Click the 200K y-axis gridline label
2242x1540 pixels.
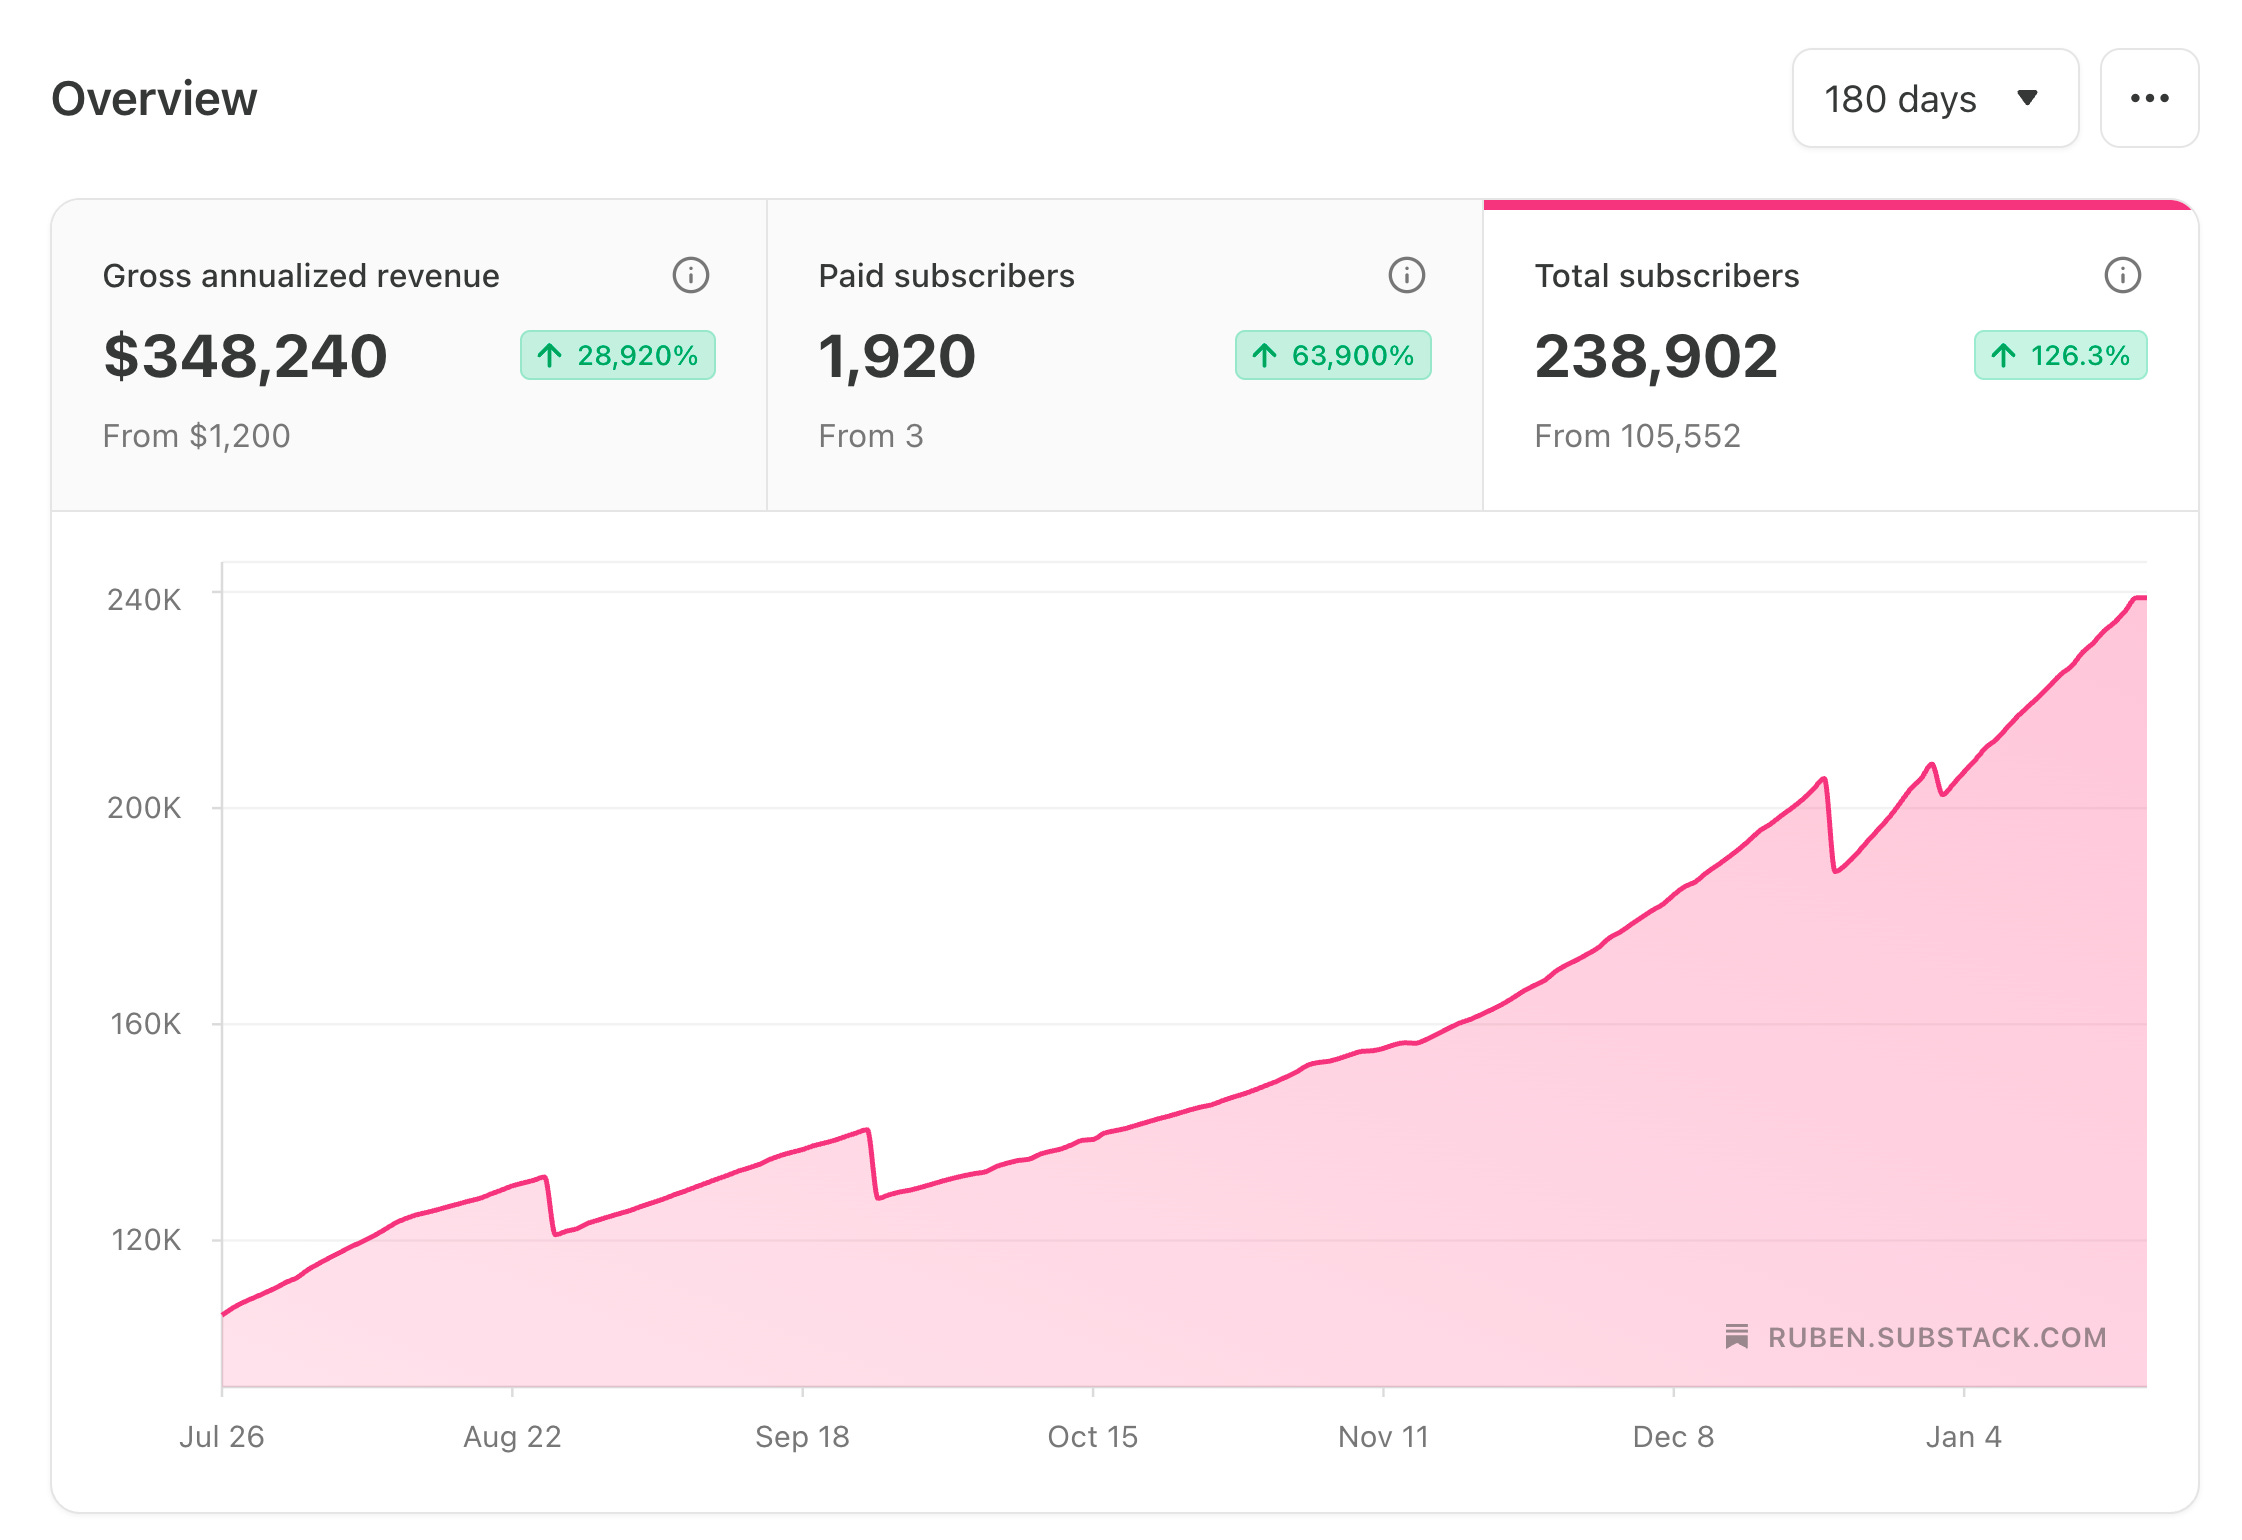(x=144, y=807)
